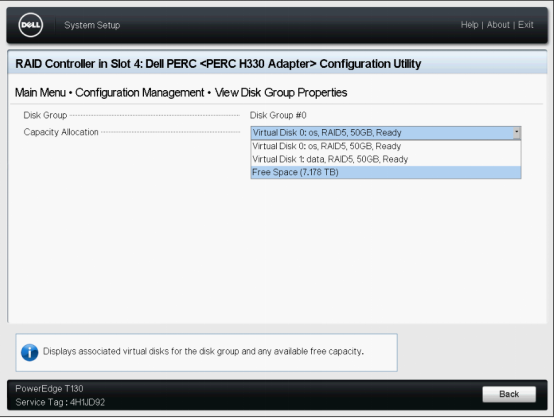Click the Disk Group field label
The width and height of the screenshot is (554, 418).
coord(45,115)
